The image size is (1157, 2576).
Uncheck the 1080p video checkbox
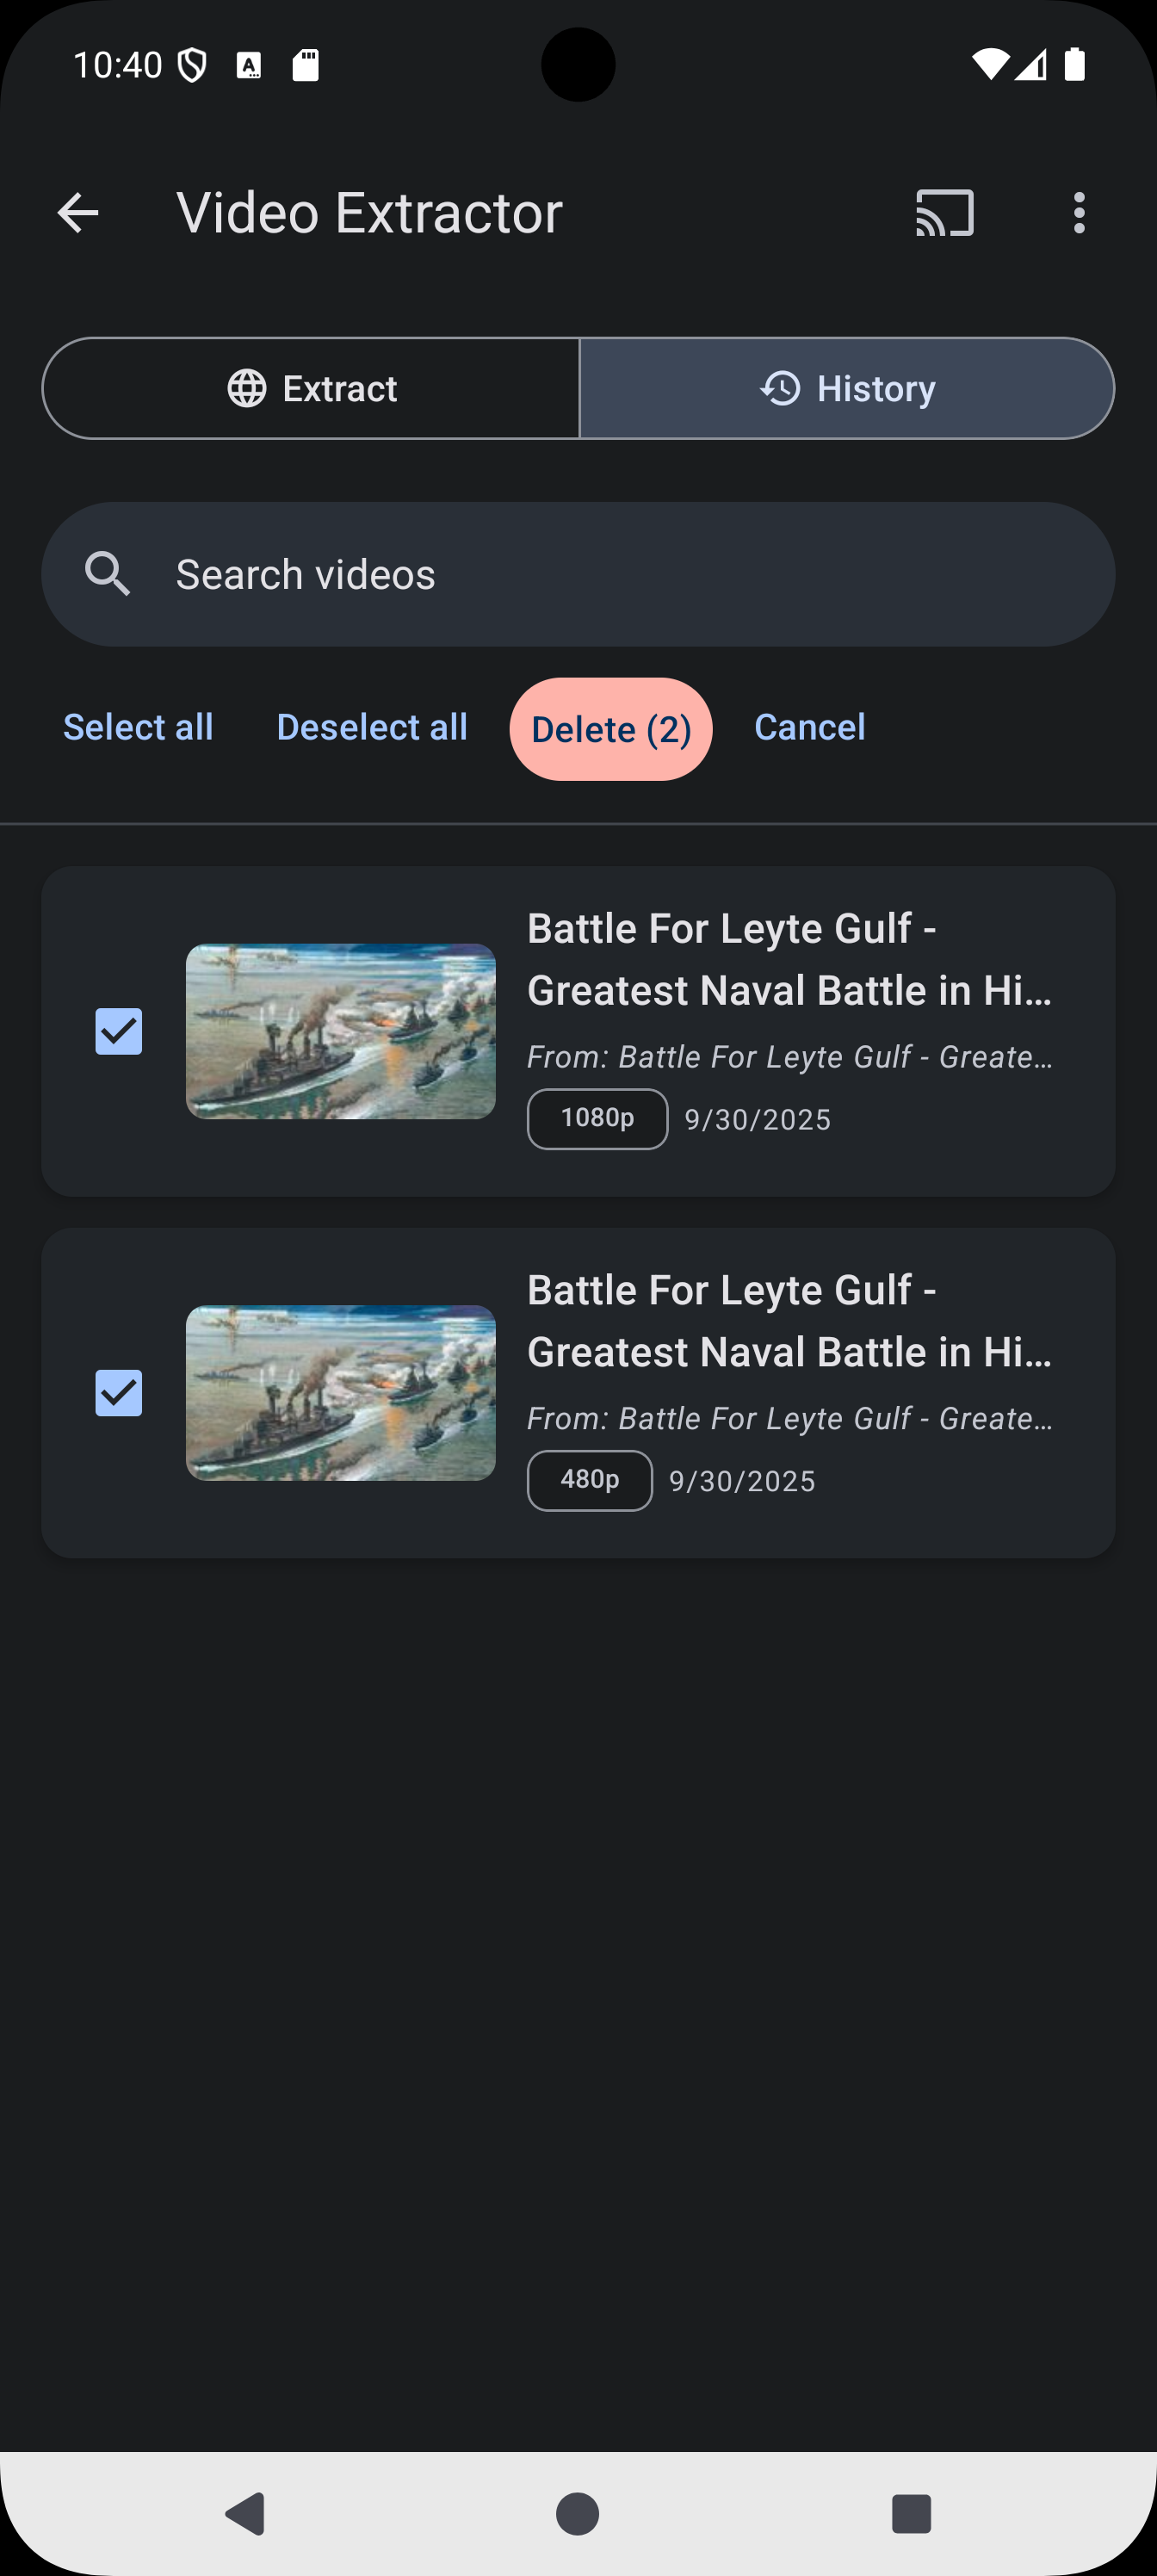[119, 1031]
